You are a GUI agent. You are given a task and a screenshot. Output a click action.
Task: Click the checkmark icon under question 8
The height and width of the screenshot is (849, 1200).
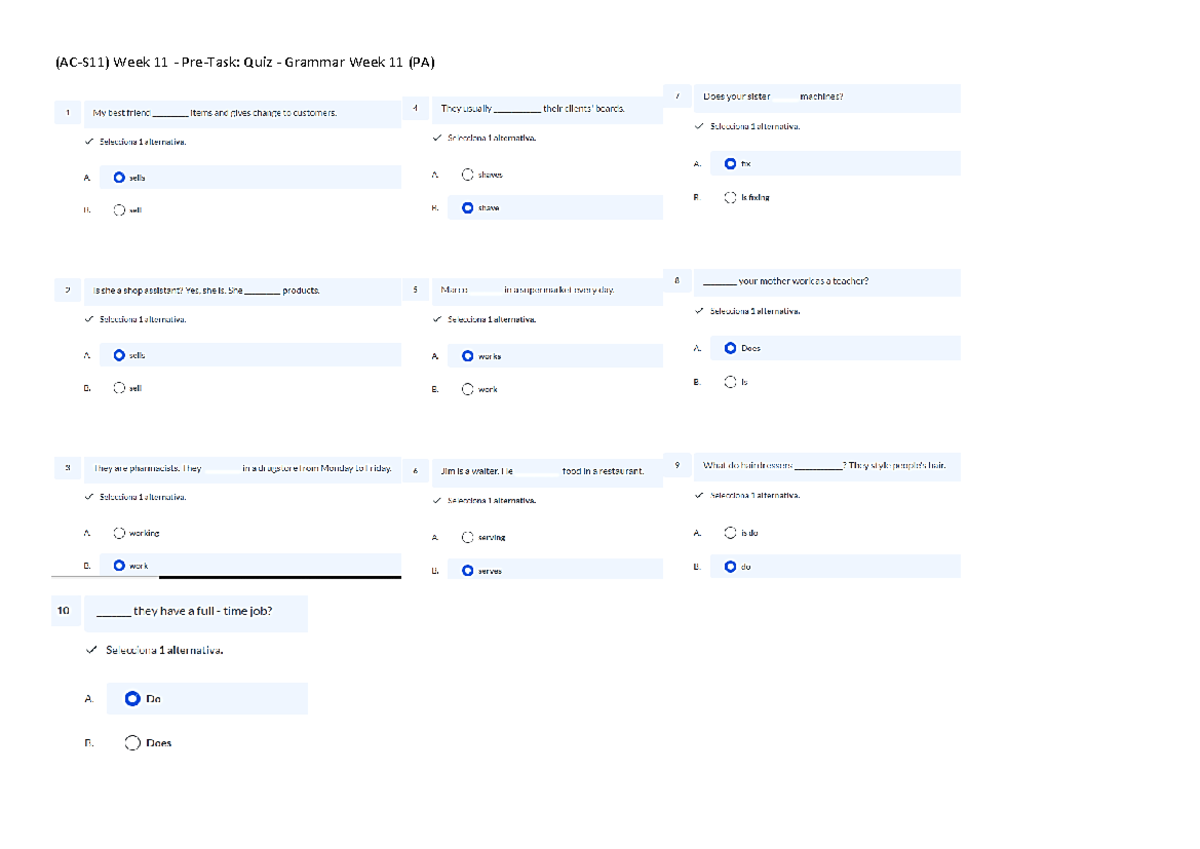coord(700,311)
